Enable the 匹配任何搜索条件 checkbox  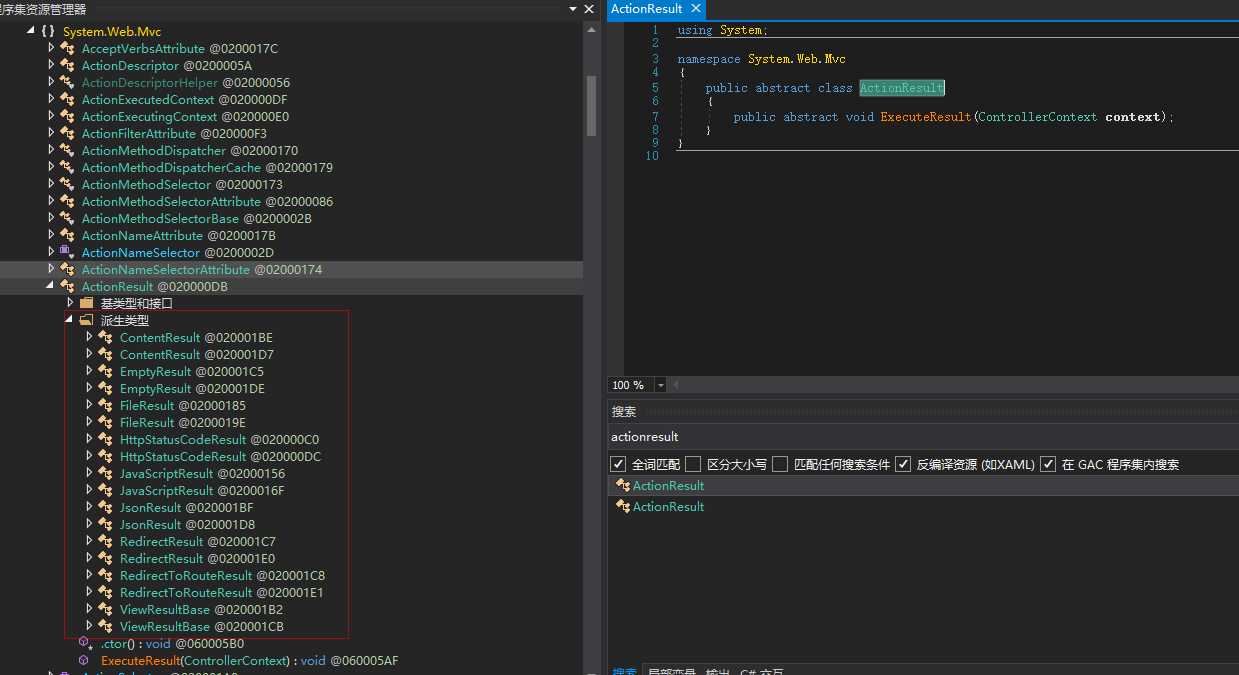(779, 464)
